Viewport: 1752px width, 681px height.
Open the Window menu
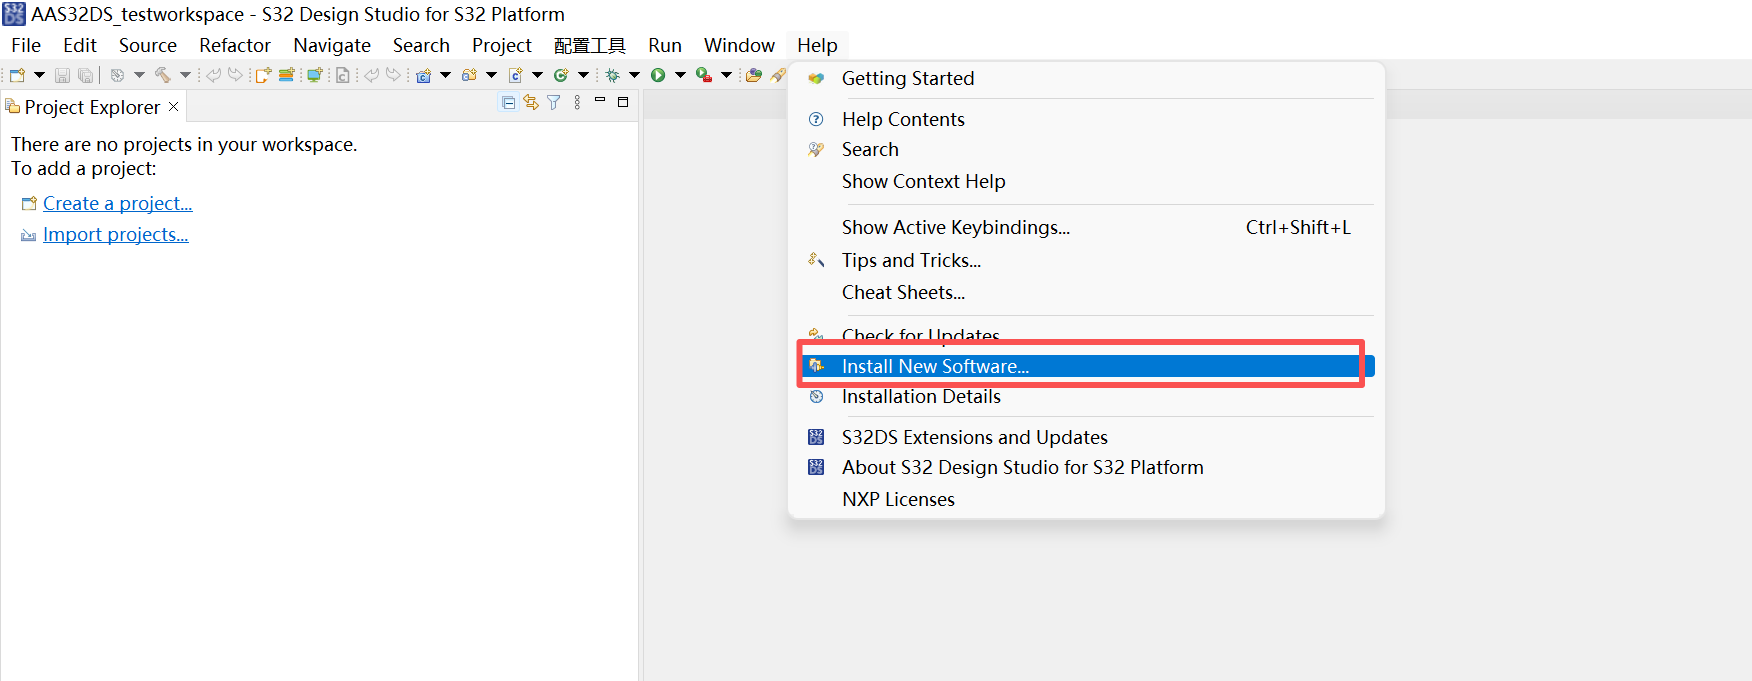(739, 45)
